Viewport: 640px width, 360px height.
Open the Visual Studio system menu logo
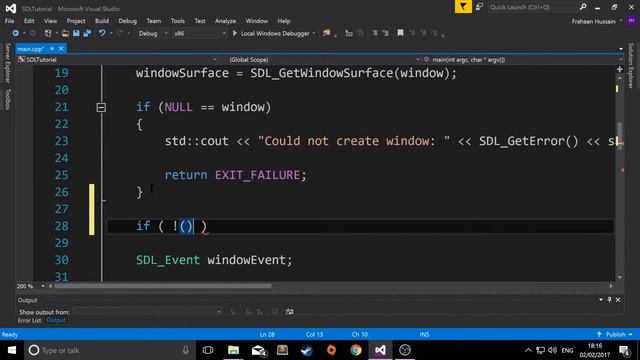pyautogui.click(x=10, y=8)
